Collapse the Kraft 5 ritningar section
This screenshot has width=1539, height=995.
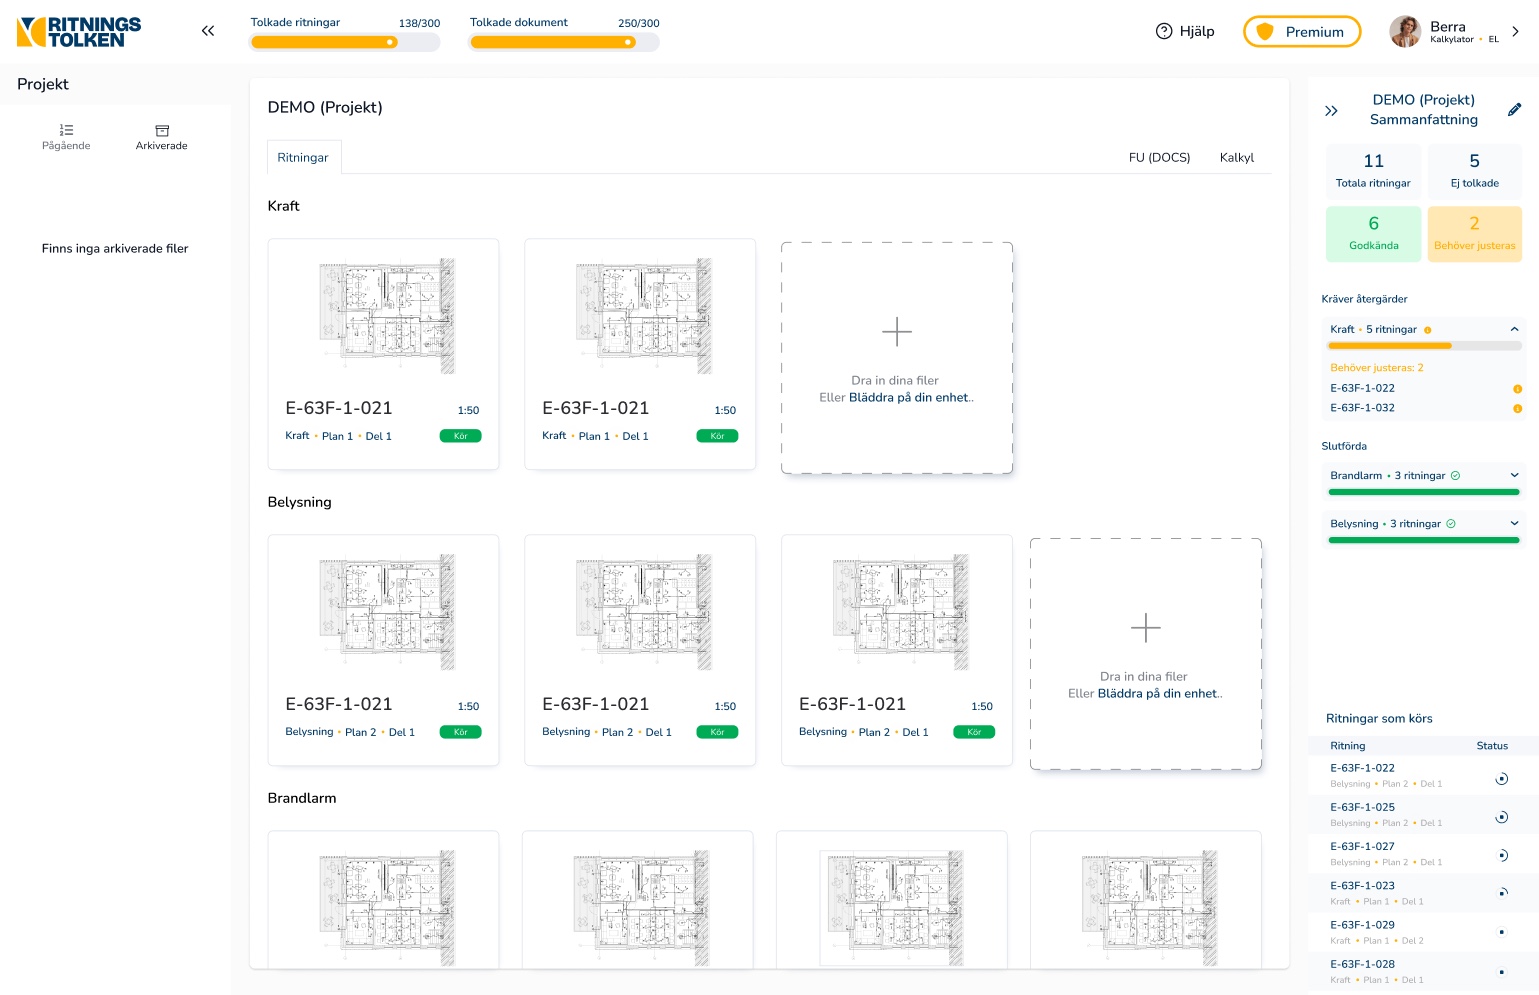click(1514, 329)
